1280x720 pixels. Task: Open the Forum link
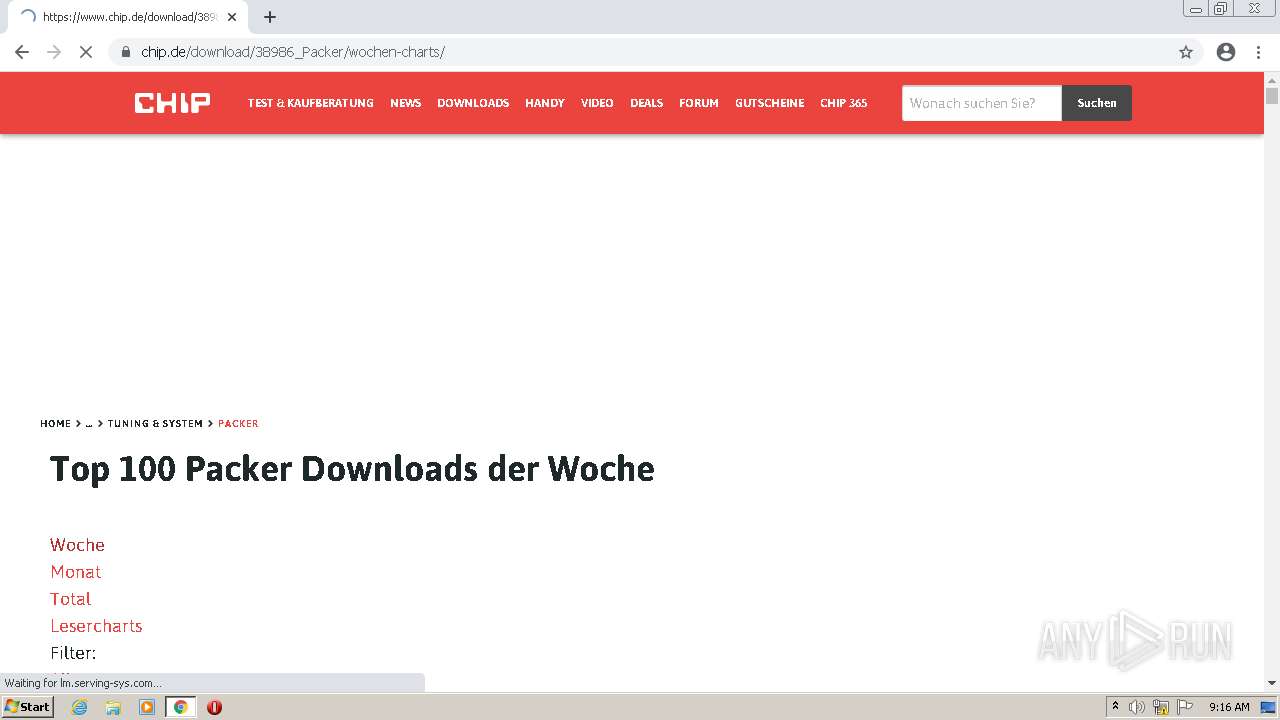[699, 103]
